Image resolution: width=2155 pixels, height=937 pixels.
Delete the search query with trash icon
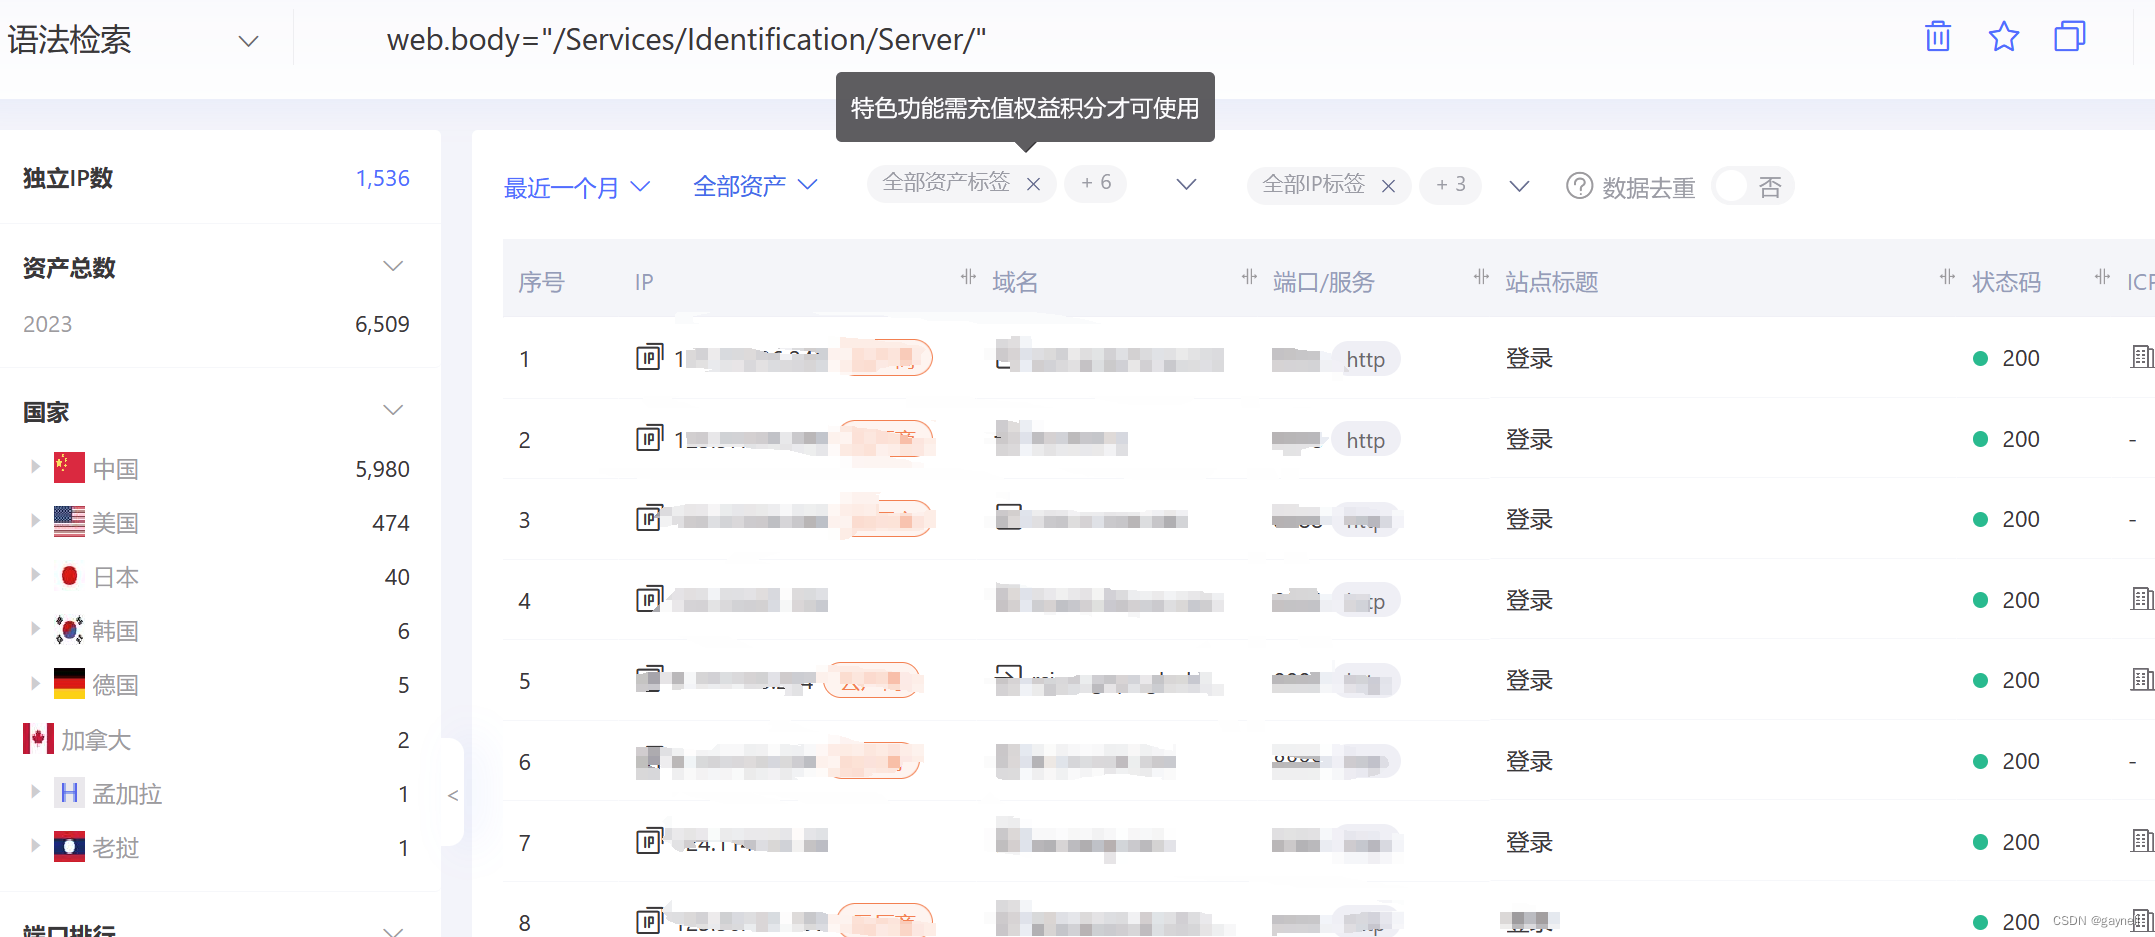point(1938,37)
